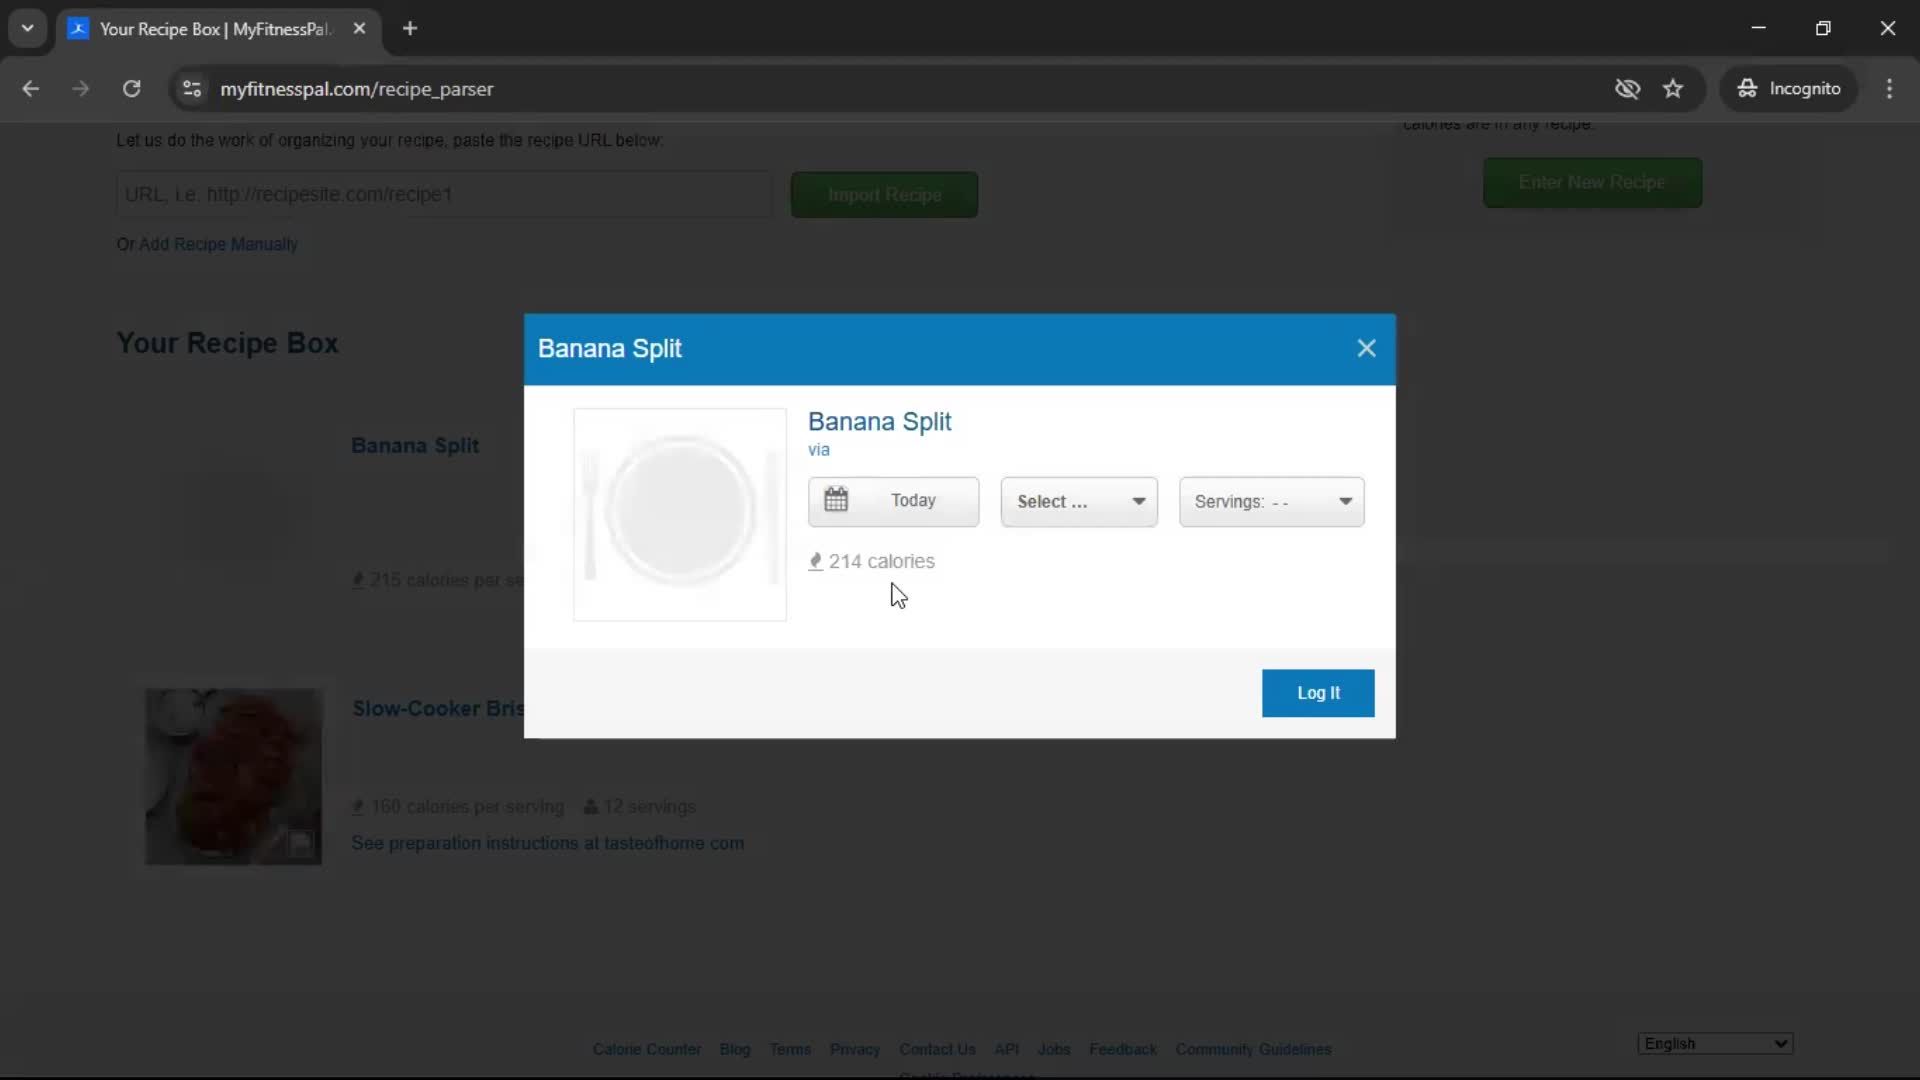Image resolution: width=1920 pixels, height=1080 pixels.
Task: Click the third-party cookies eye icon
Action: [x=1627, y=89]
